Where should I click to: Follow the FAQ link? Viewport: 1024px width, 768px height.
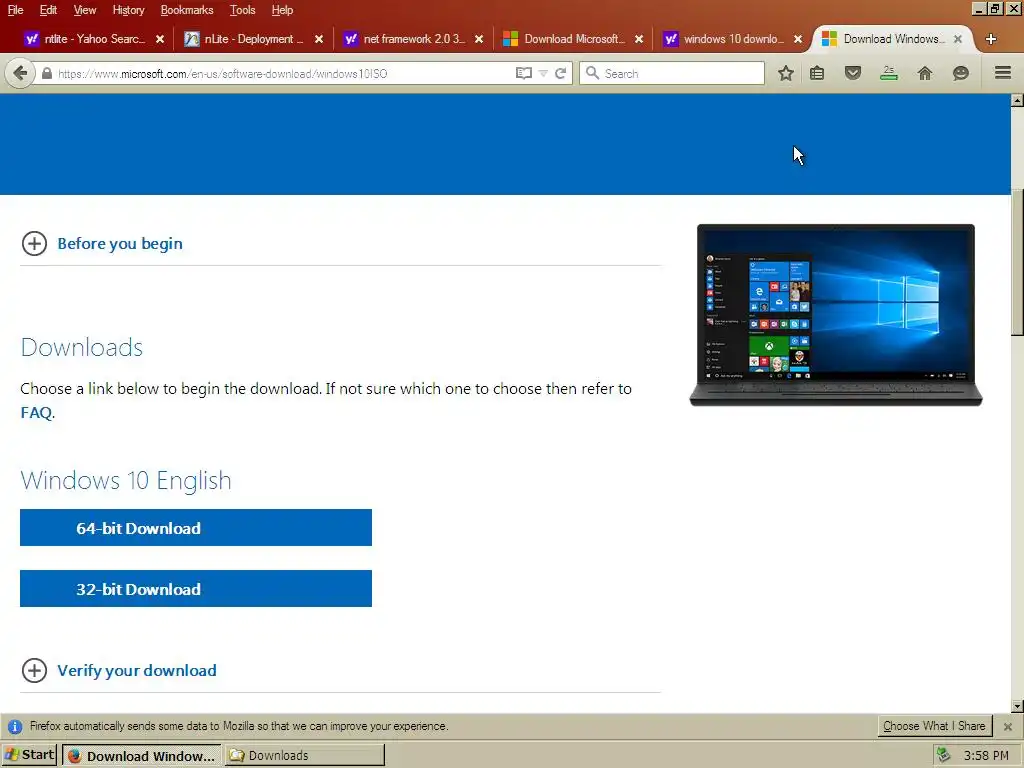(x=36, y=413)
